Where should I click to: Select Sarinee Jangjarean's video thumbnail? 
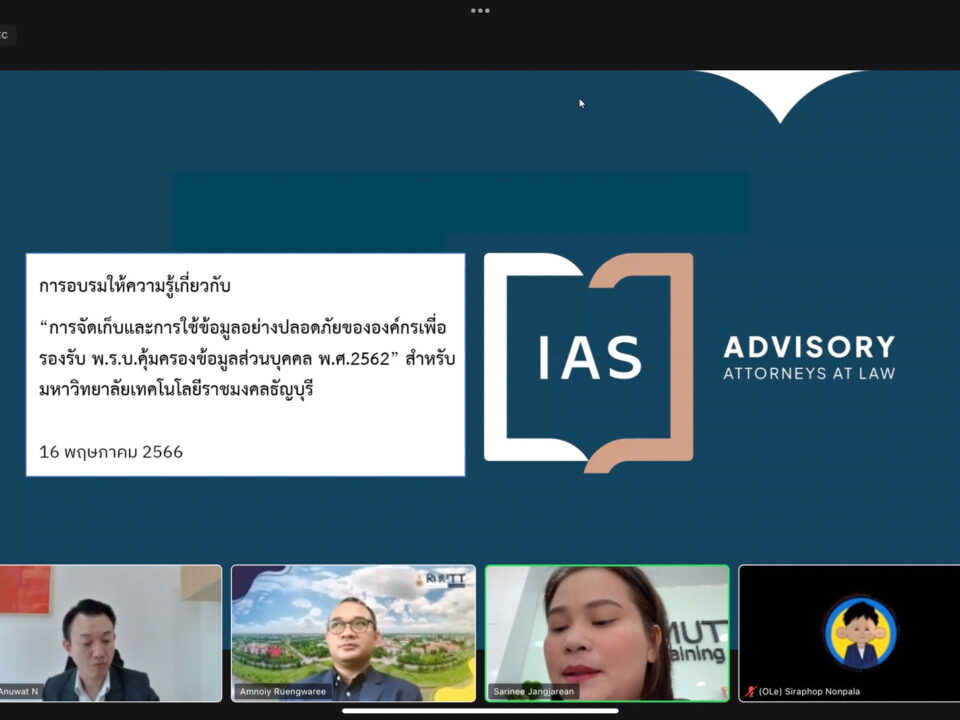[607, 633]
